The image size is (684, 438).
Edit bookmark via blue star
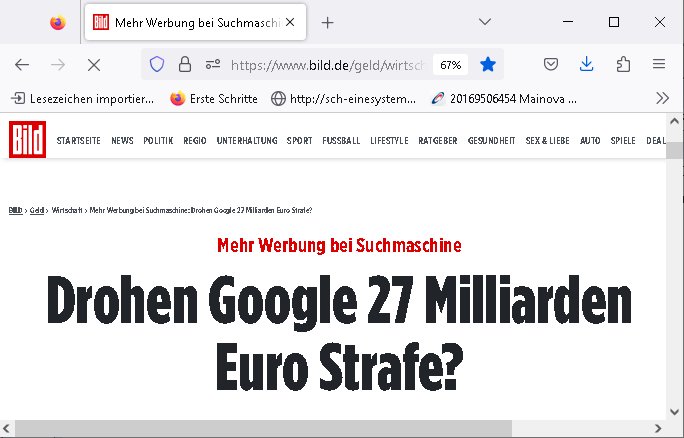pyautogui.click(x=488, y=65)
